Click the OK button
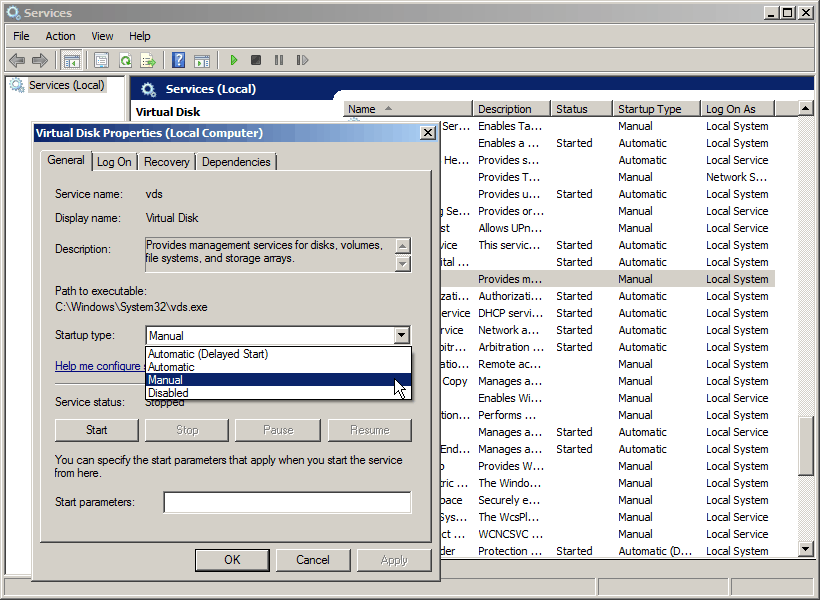Screen dimensions: 820x600 [x=232, y=560]
